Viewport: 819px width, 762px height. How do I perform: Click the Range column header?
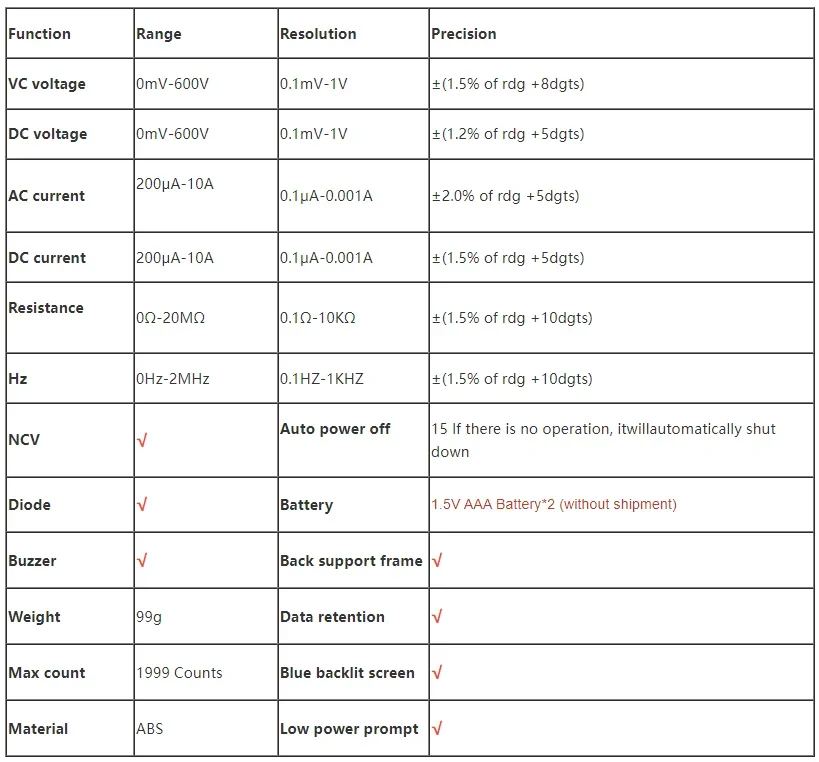pyautogui.click(x=159, y=34)
